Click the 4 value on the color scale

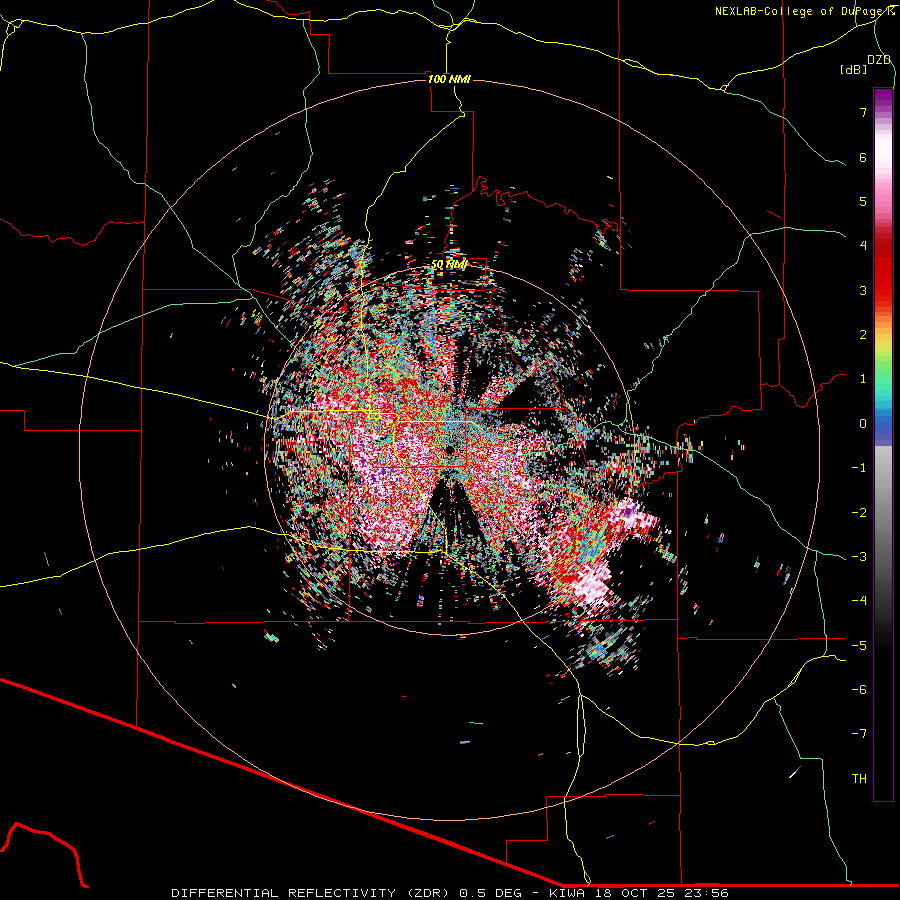coord(863,246)
